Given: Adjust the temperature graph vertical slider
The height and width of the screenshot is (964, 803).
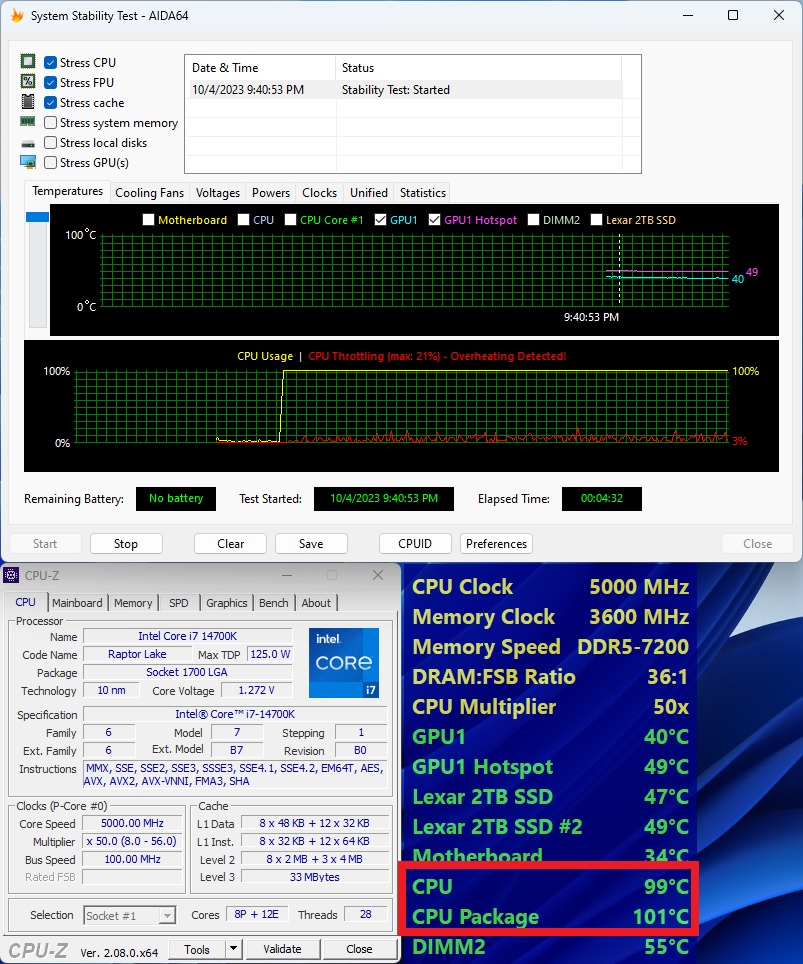Looking at the screenshot, I should 38,217.
